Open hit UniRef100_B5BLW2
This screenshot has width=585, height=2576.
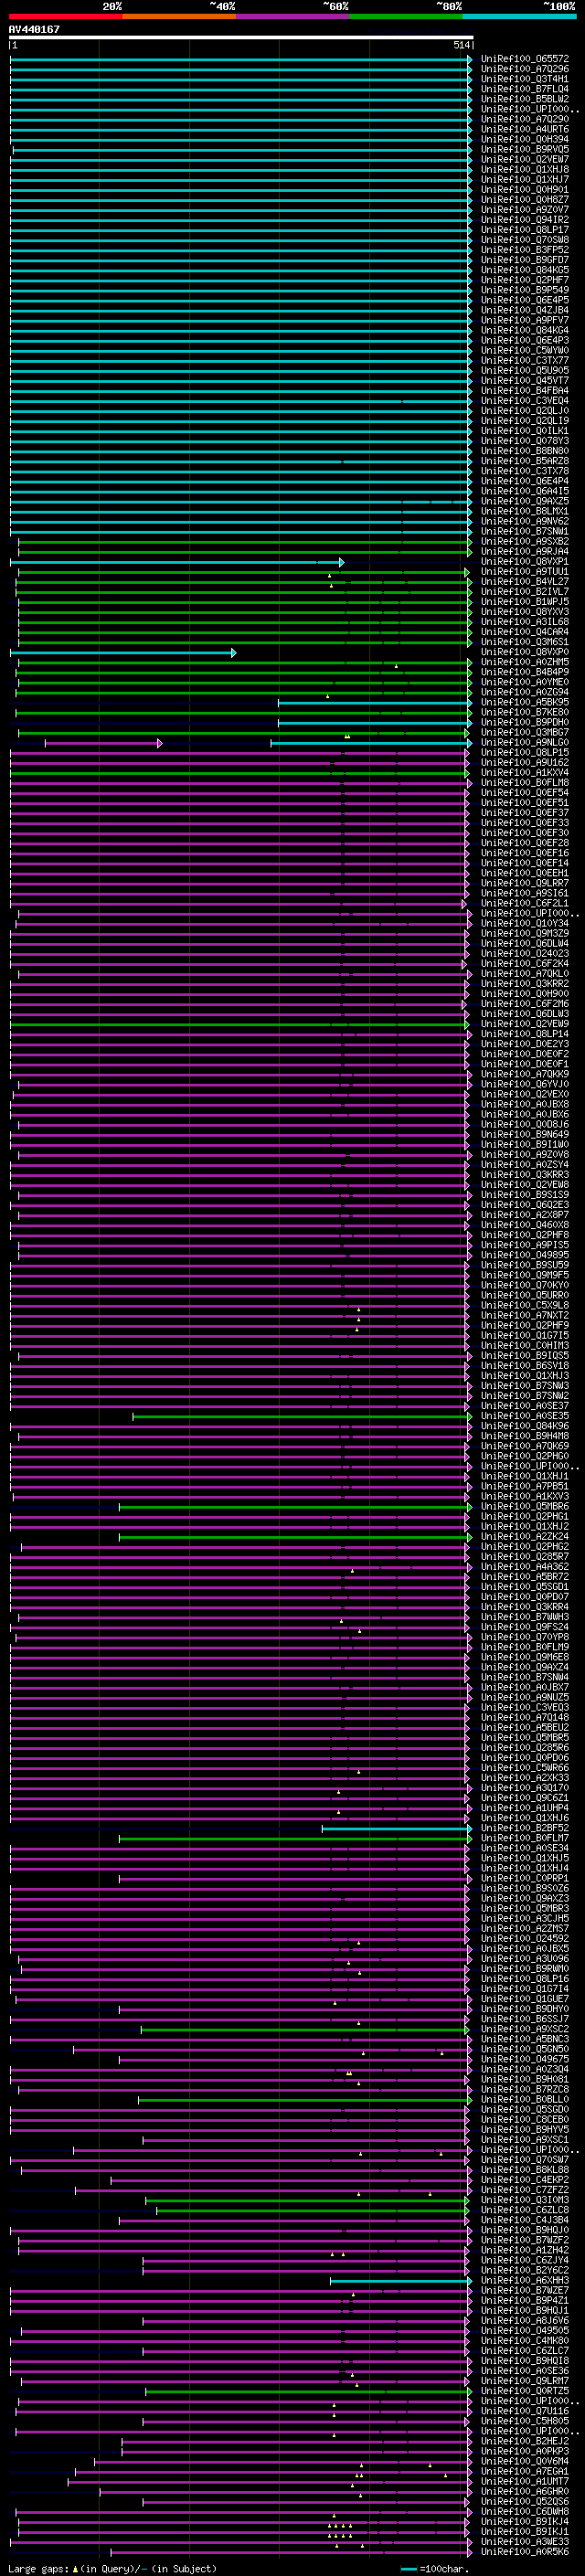(525, 99)
